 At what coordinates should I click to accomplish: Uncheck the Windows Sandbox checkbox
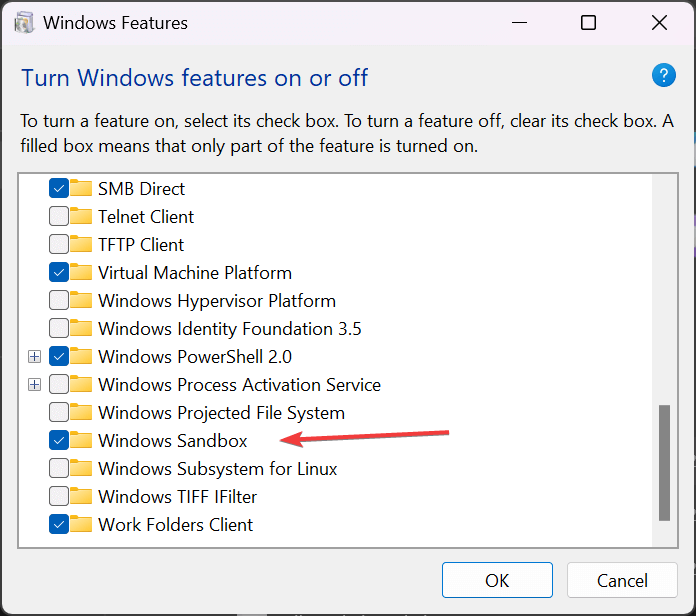59,440
